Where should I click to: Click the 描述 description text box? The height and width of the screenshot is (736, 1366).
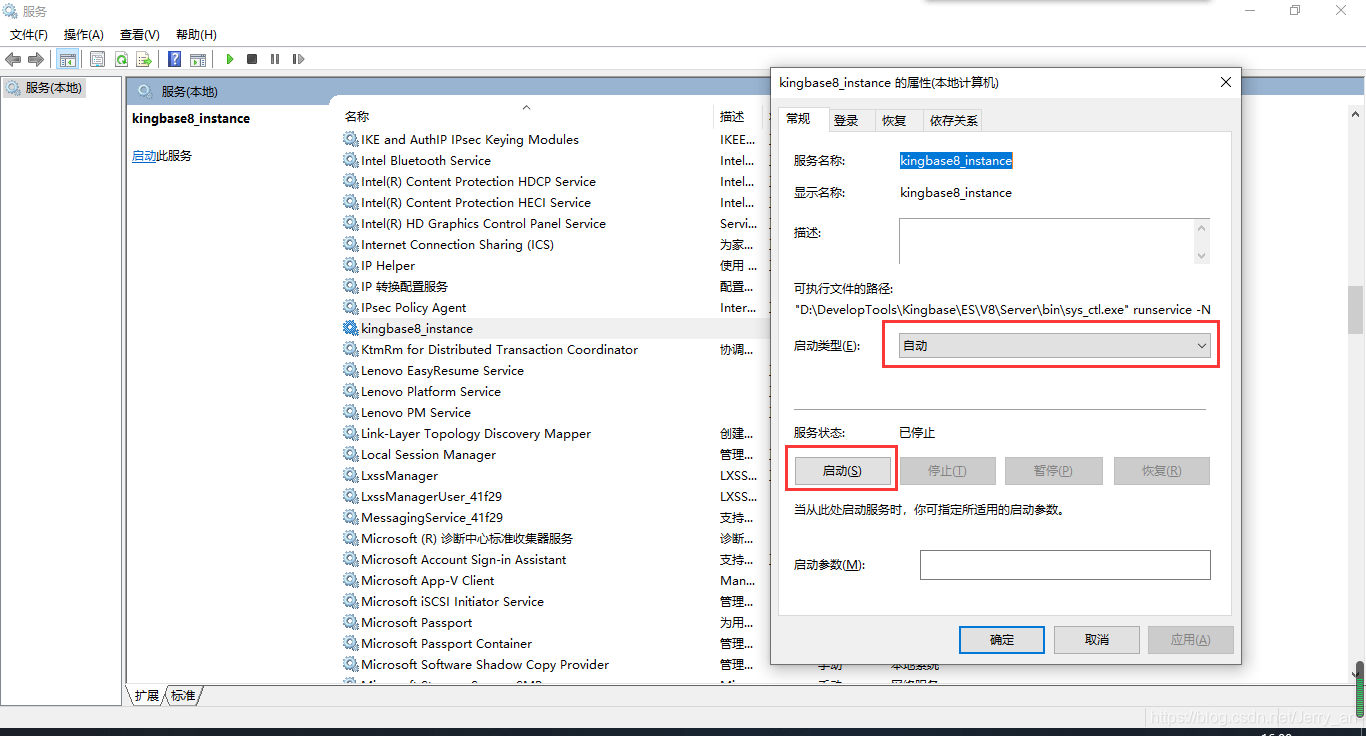tap(1054, 241)
